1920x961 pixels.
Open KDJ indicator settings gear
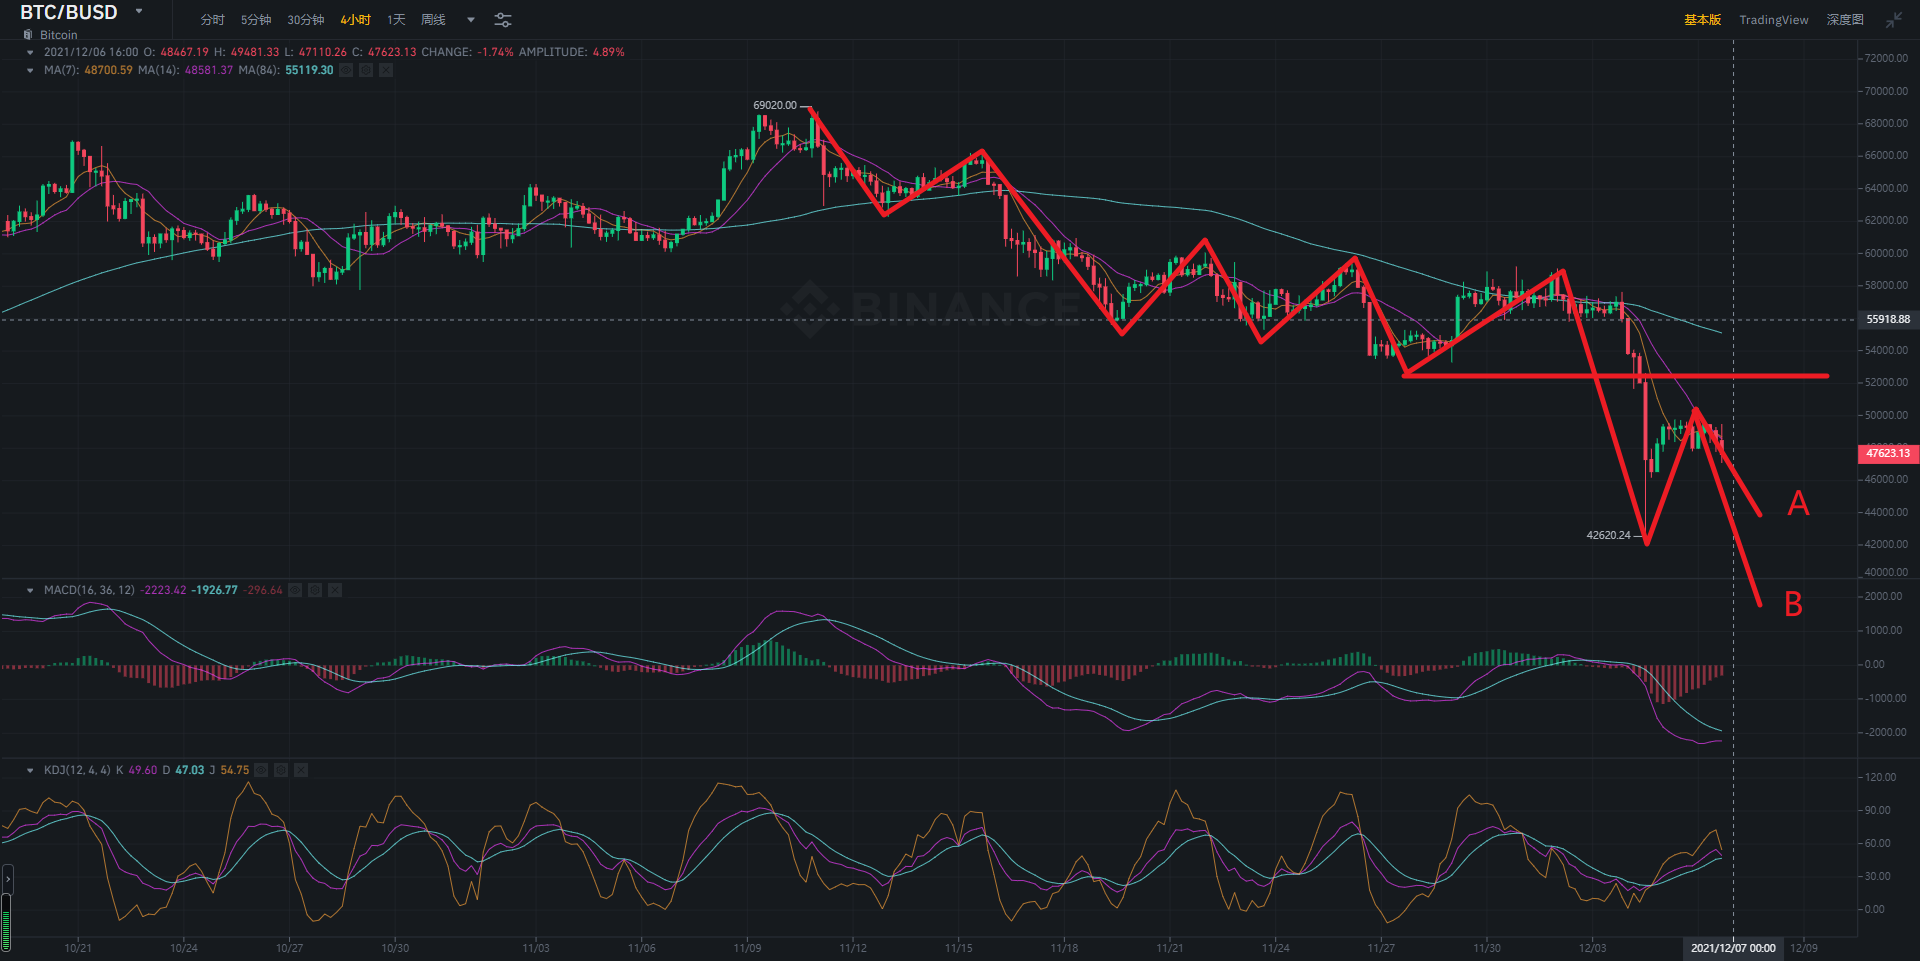click(281, 770)
